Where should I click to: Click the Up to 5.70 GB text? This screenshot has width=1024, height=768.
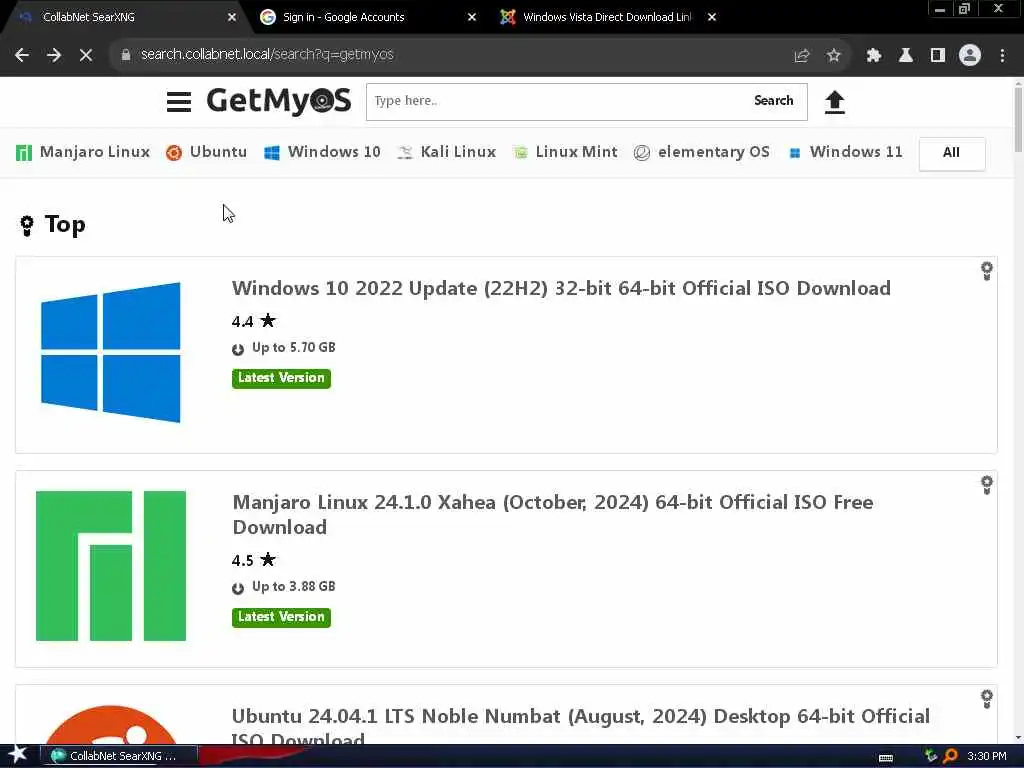293,348
